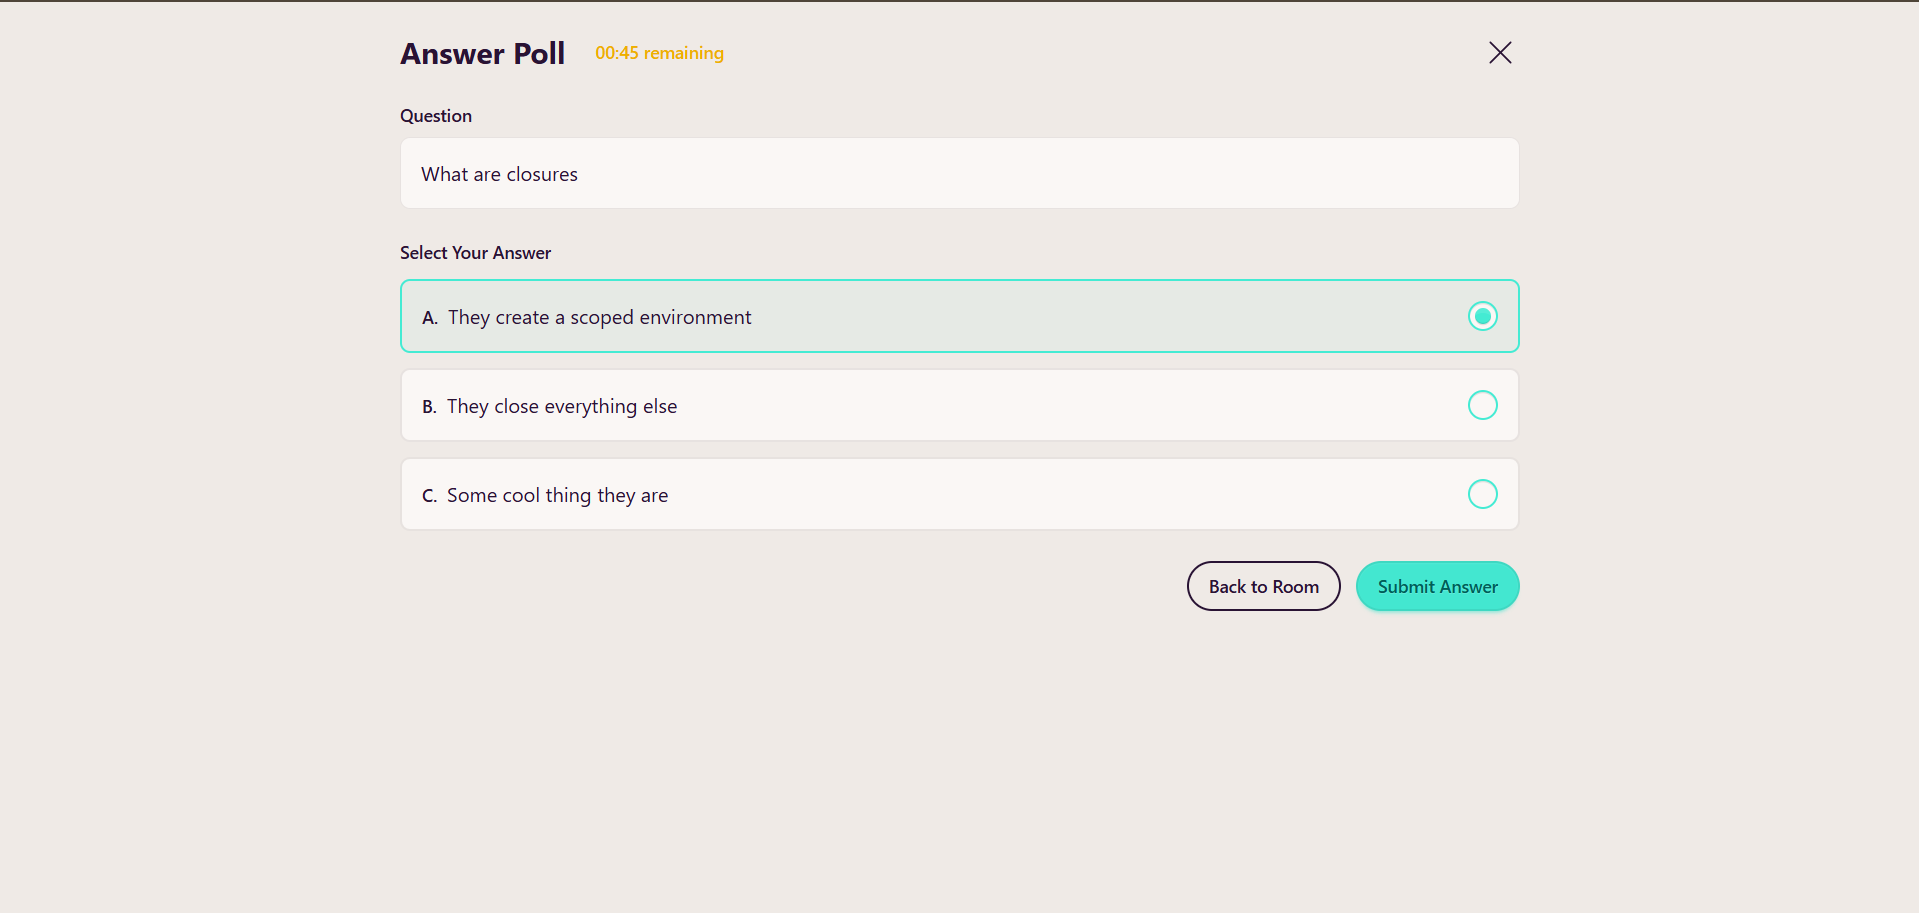Viewport: 1919px width, 913px height.
Task: Click the 00:45 remaining timer
Action: (659, 53)
